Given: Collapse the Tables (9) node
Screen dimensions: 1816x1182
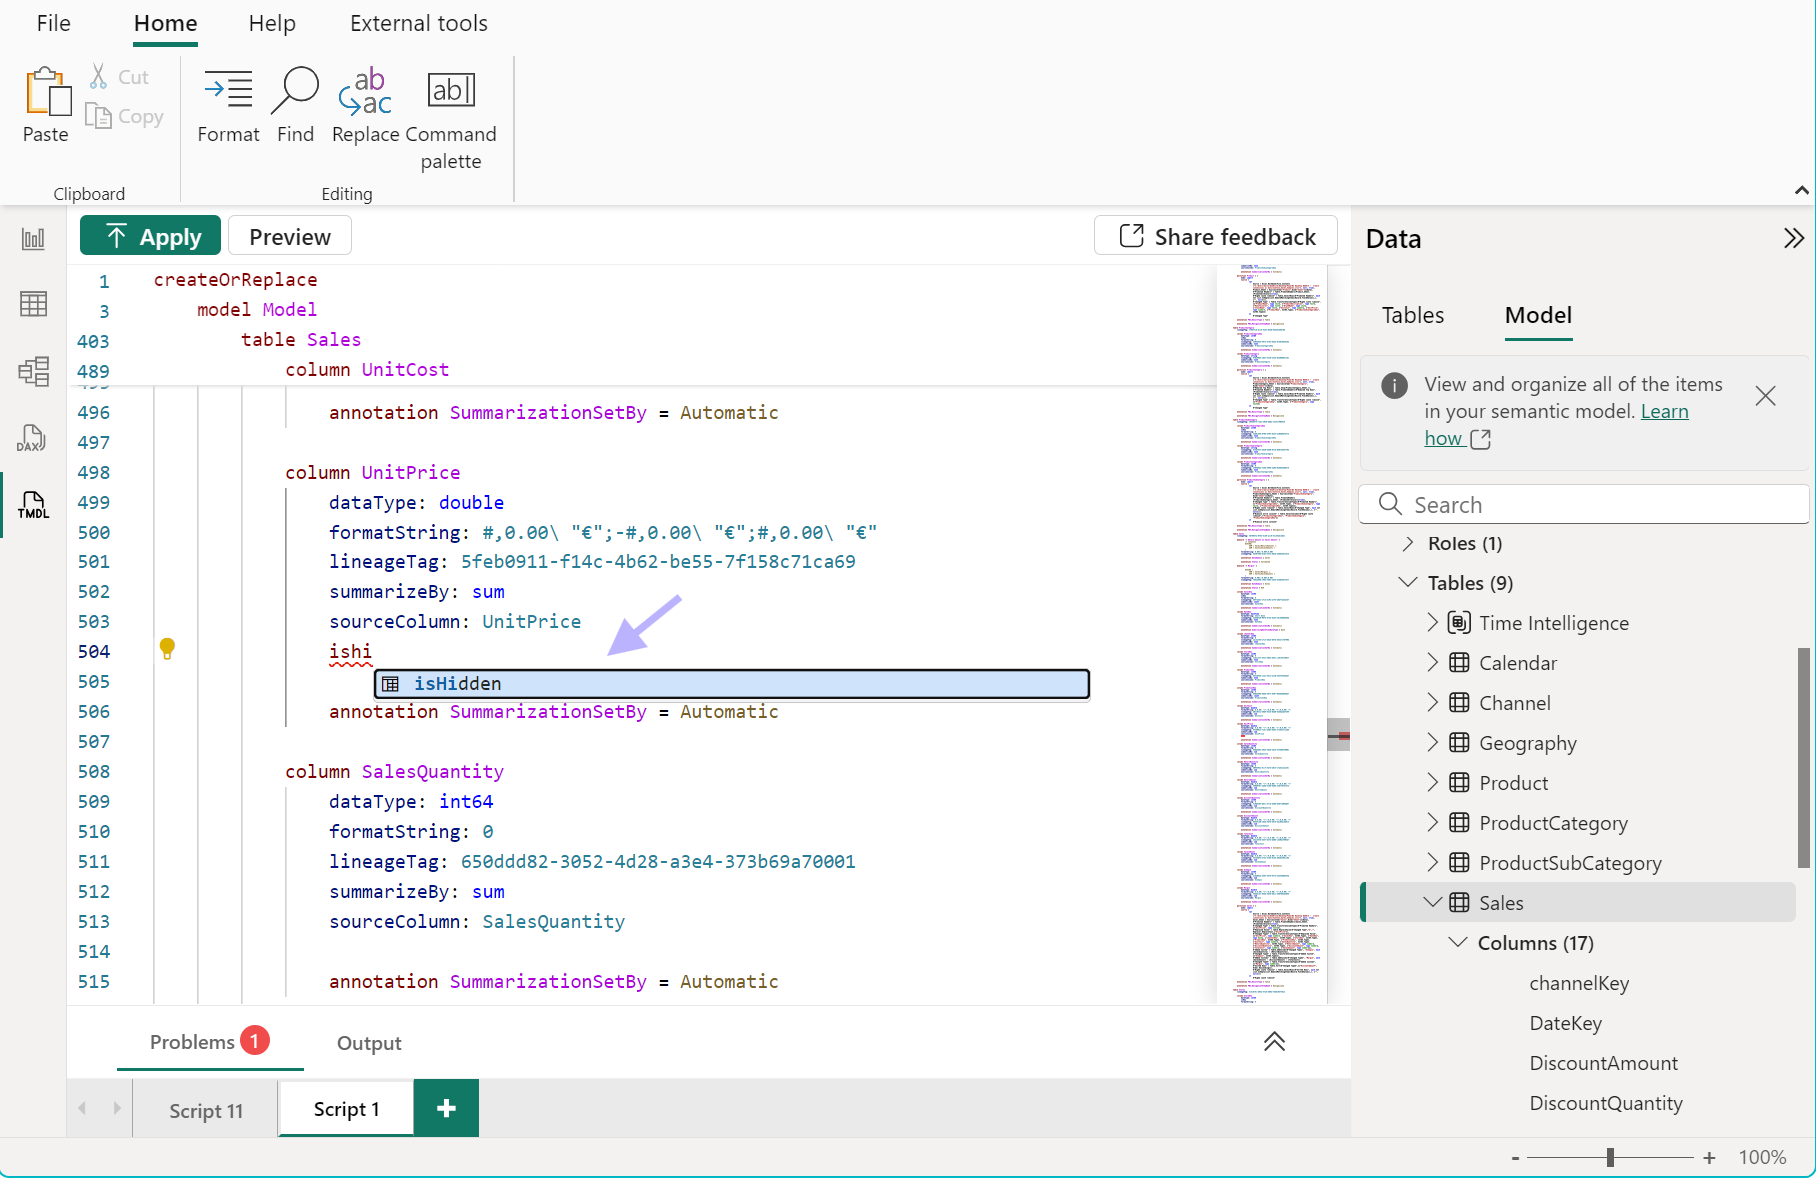Looking at the screenshot, I should click(1408, 582).
